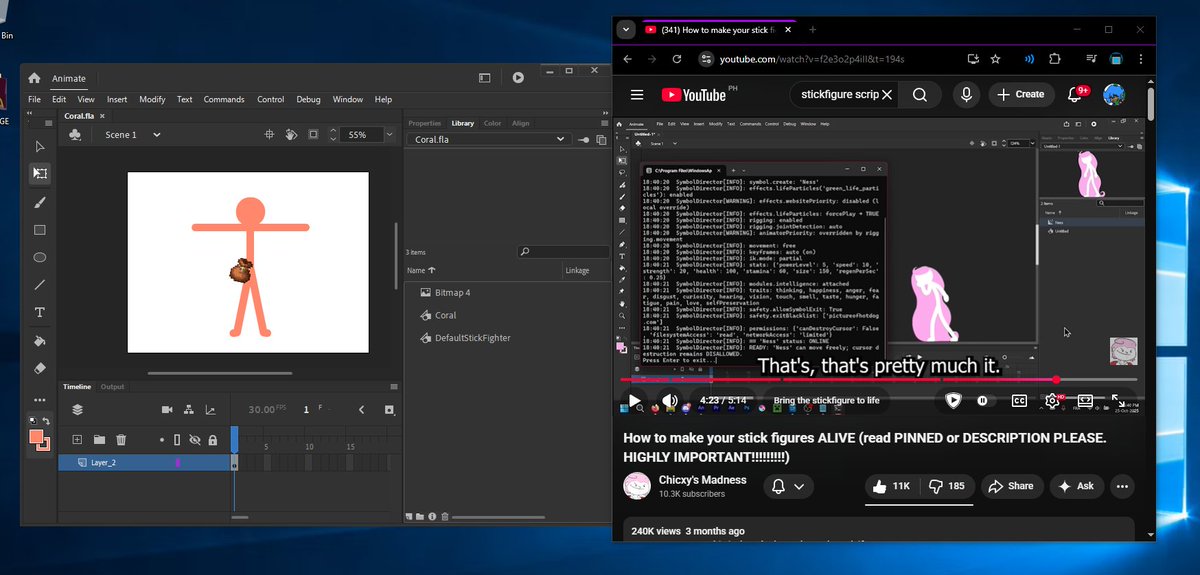Select the Eraser tool in Animate
Screen dimensions: 1200x575
[x=40, y=368]
